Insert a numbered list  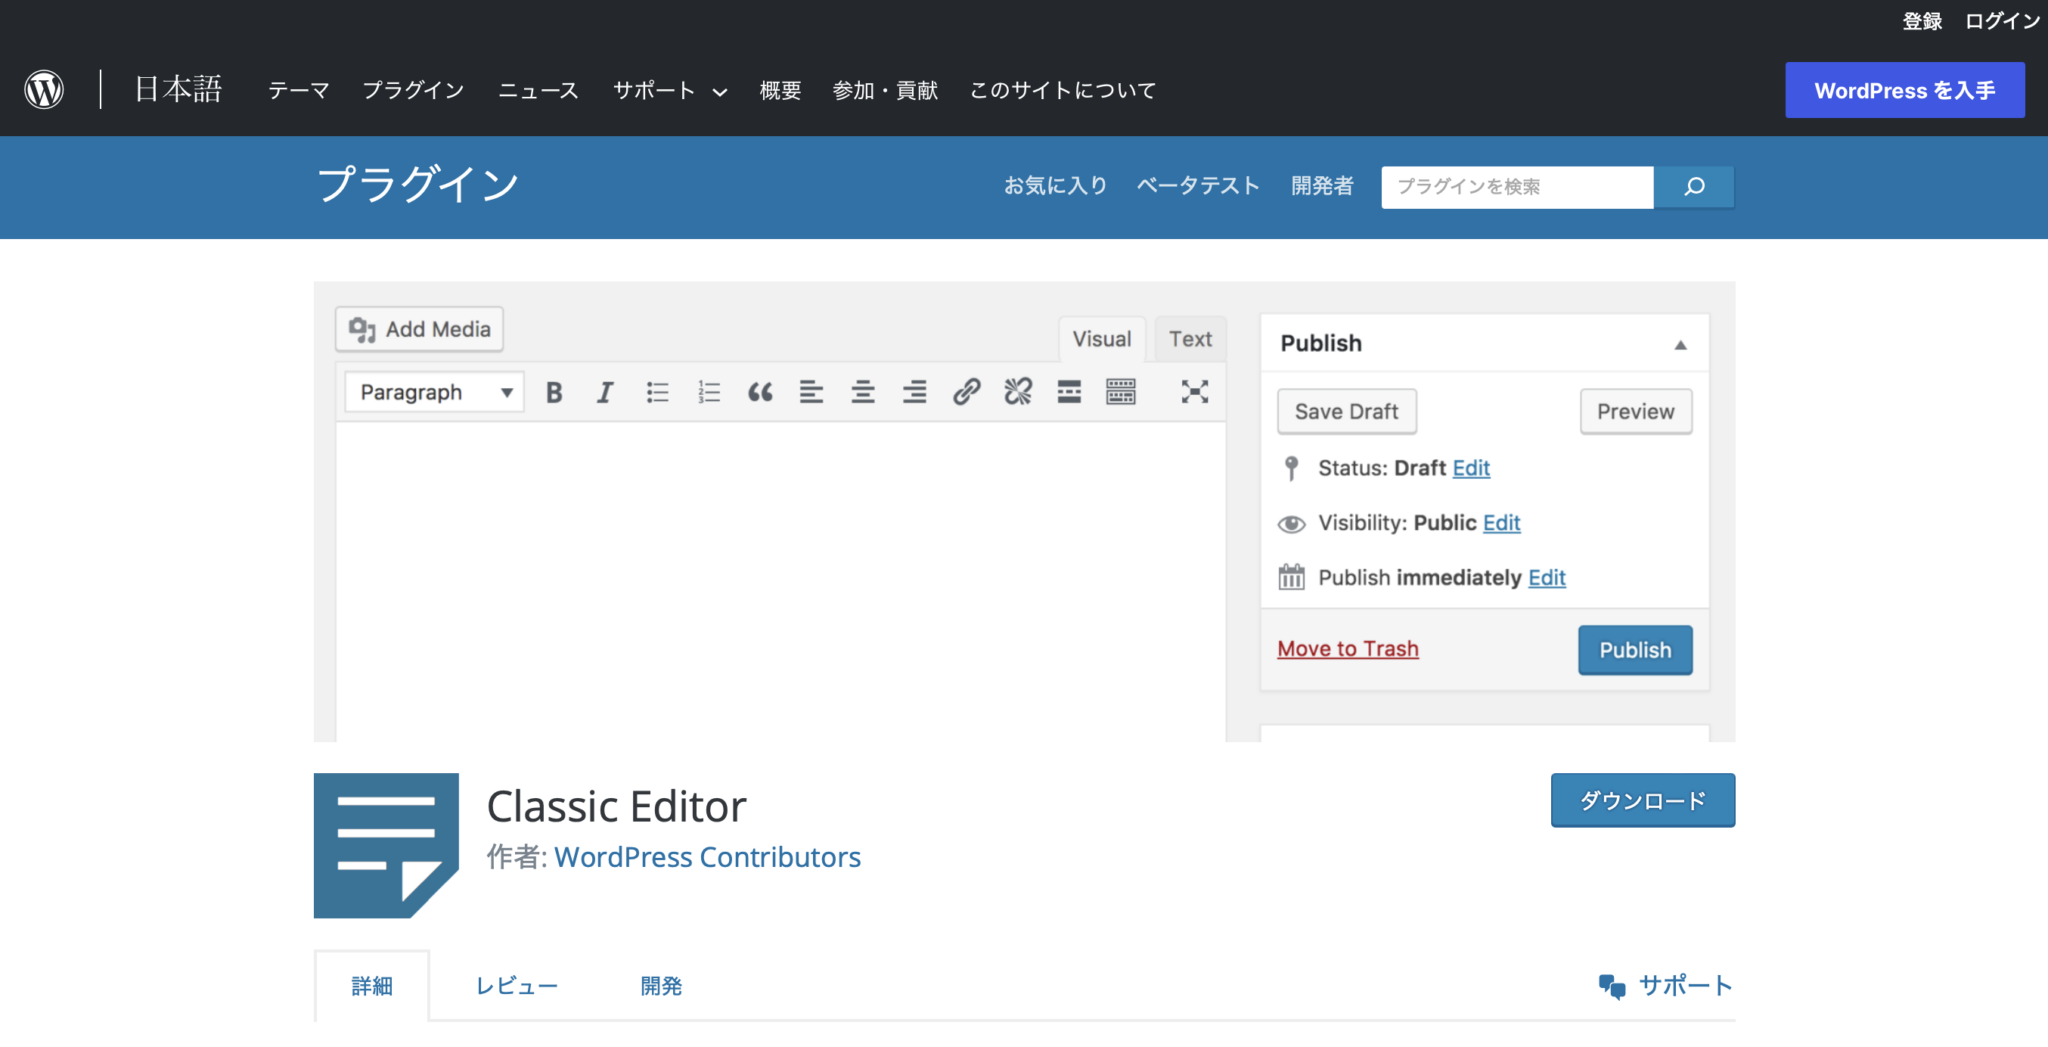click(708, 391)
